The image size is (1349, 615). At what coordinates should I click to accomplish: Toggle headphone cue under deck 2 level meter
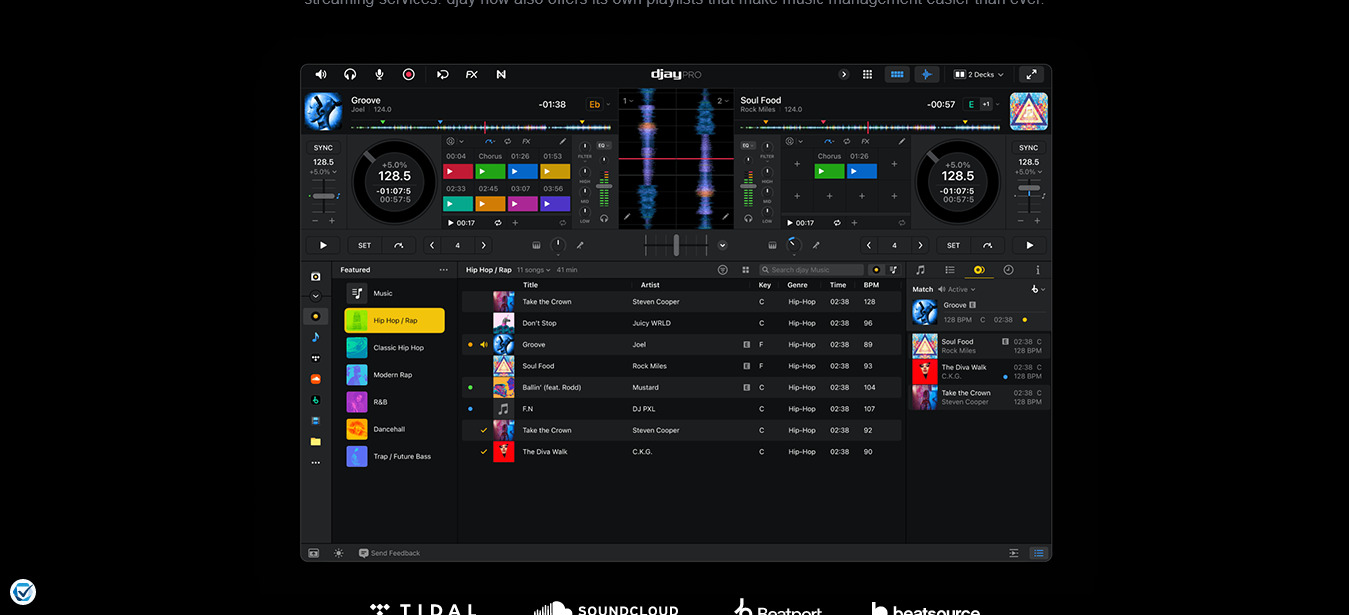[748, 218]
